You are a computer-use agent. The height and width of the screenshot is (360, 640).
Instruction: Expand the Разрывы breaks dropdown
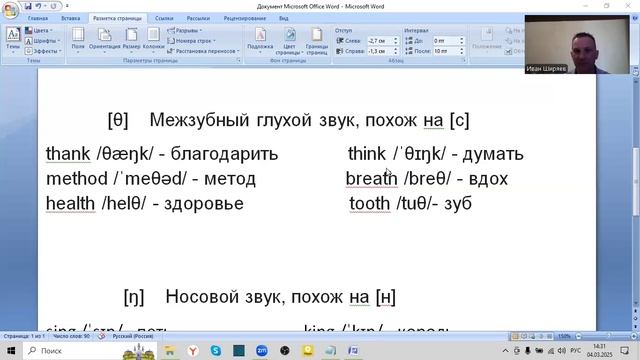click(x=184, y=31)
